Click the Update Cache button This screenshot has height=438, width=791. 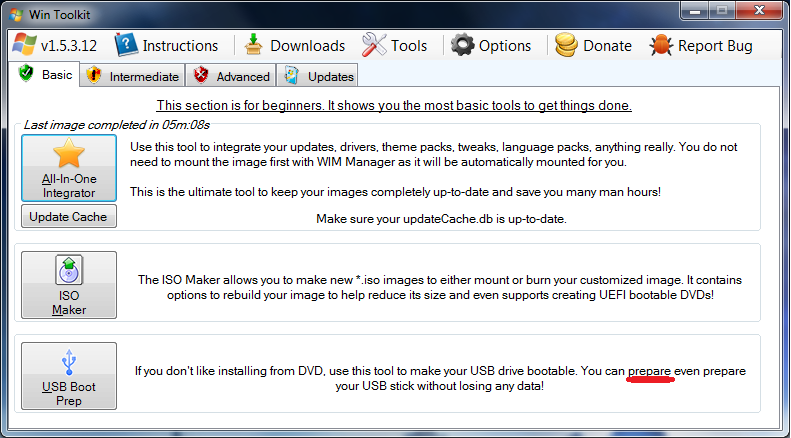click(x=69, y=216)
